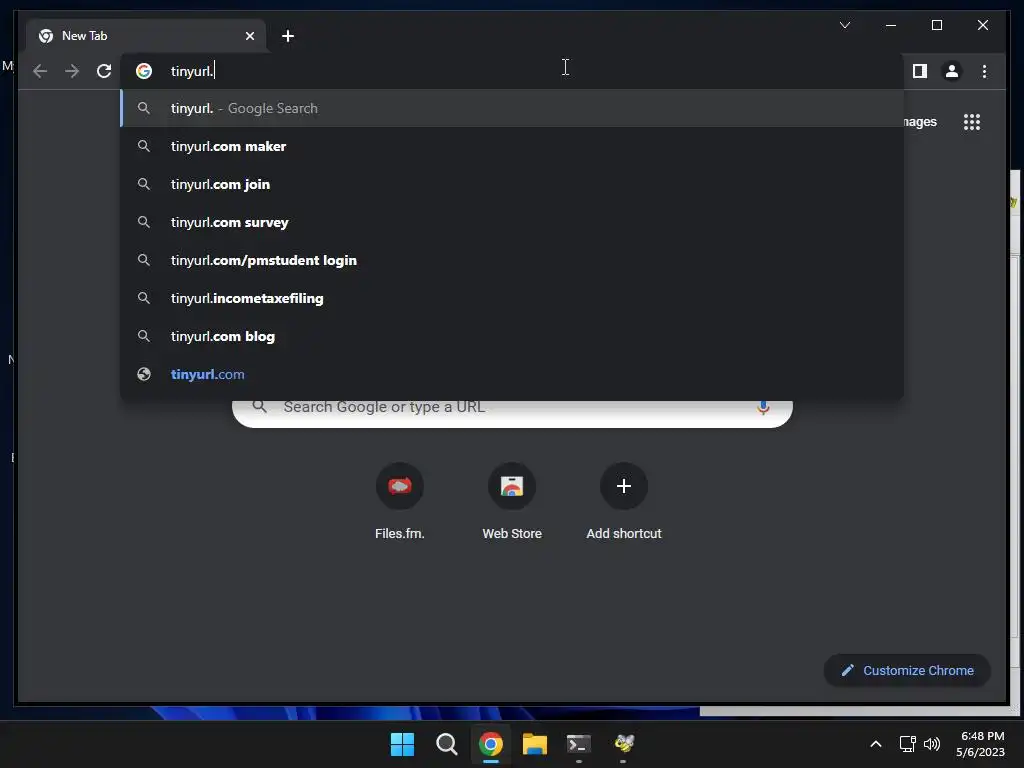Click the magnifier icon in the Google search box
This screenshot has width=1024, height=768.
(259, 407)
